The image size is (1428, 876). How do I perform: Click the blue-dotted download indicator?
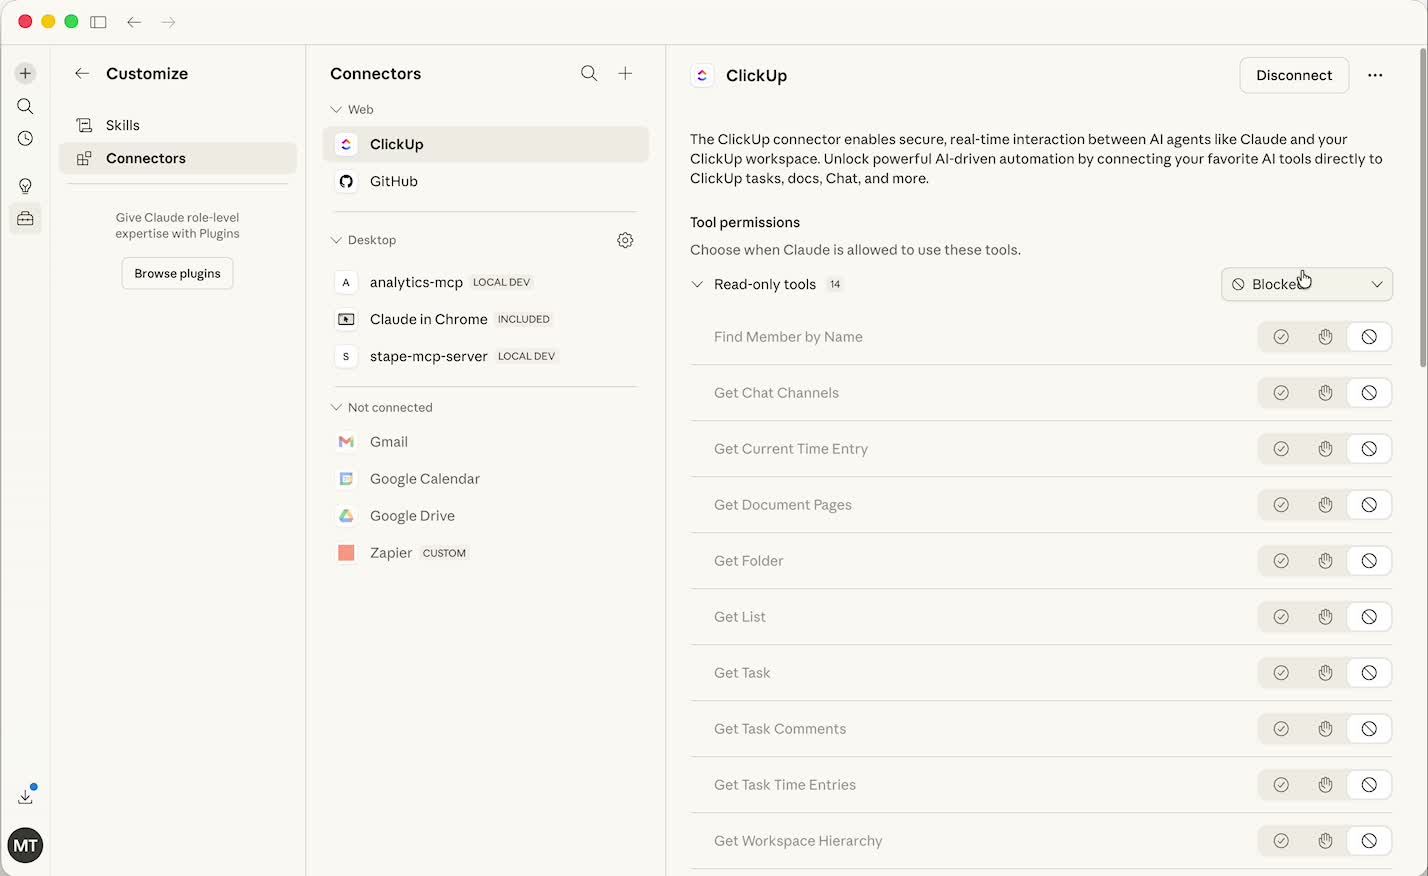click(x=25, y=794)
